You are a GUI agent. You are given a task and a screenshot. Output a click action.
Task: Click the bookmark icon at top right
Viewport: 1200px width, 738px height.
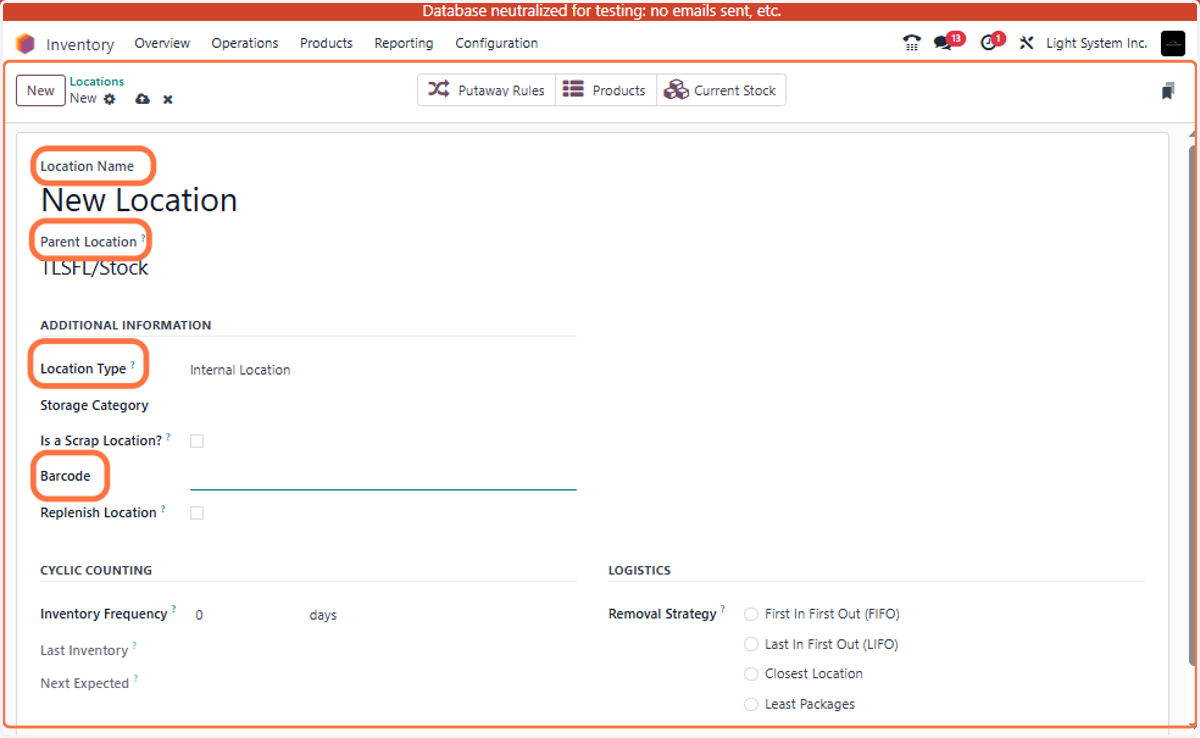(x=1167, y=91)
